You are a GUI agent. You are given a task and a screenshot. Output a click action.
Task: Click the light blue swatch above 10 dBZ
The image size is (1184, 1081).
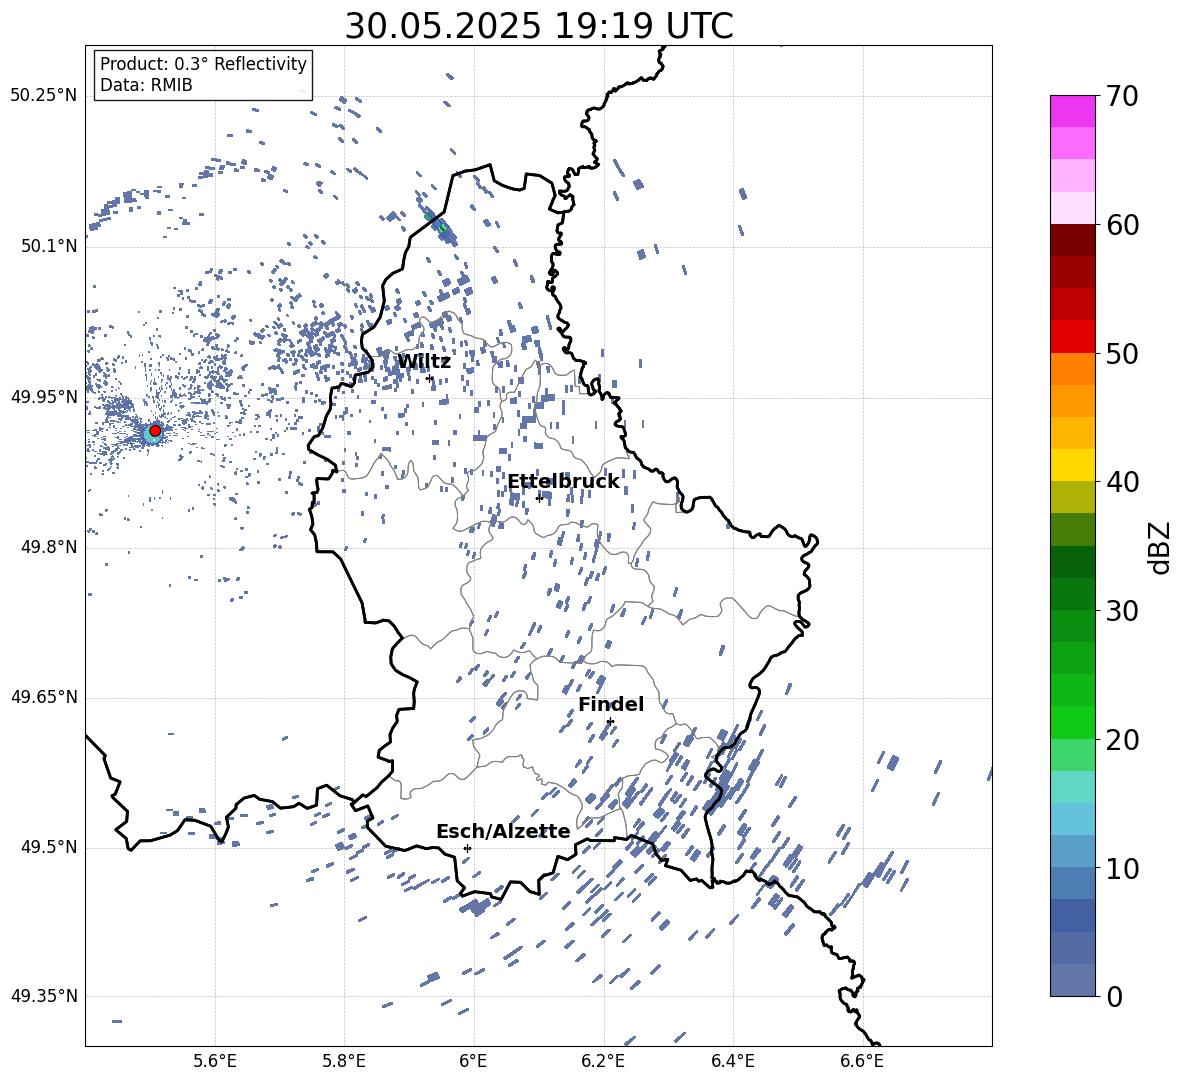[1072, 819]
